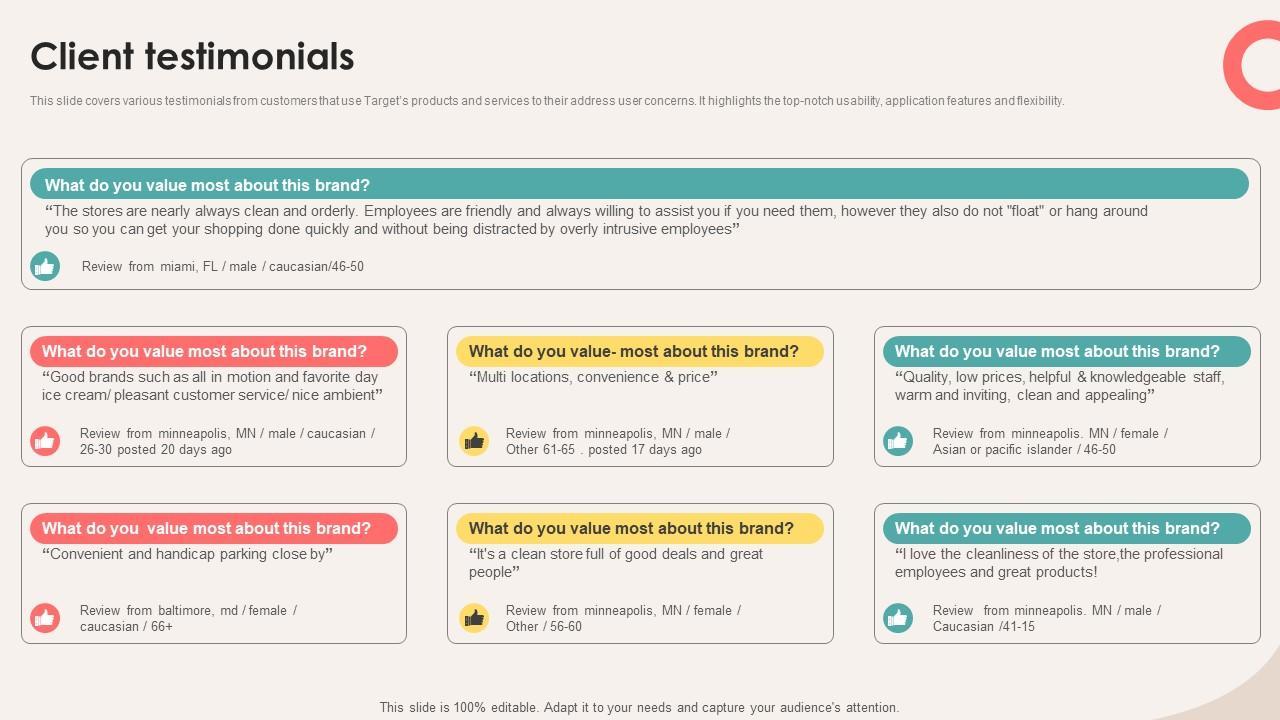Viewport: 1280px width, 720px height.
Task: Click the quote about clean and orderly stores
Action: pos(595,220)
